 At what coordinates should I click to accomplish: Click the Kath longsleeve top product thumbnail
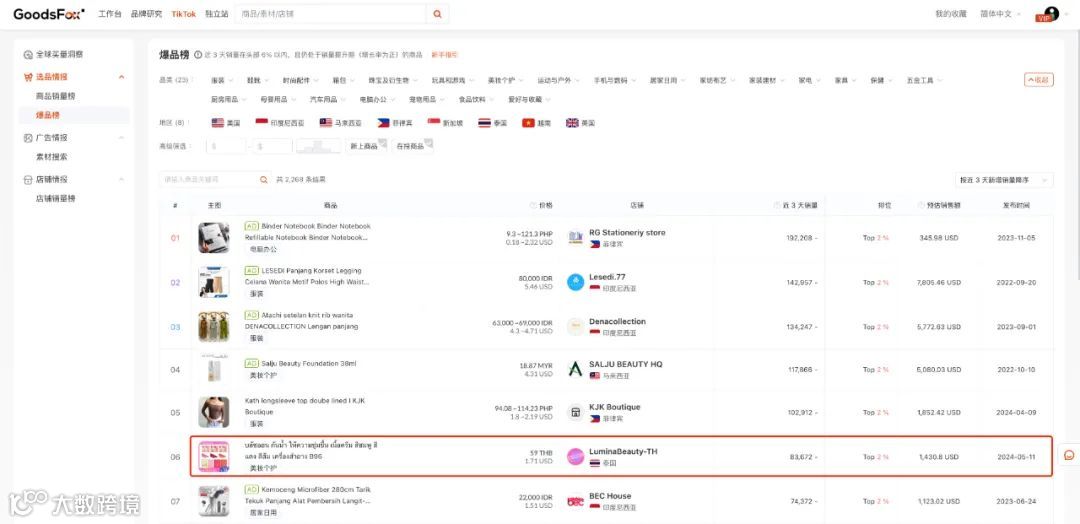coord(214,412)
